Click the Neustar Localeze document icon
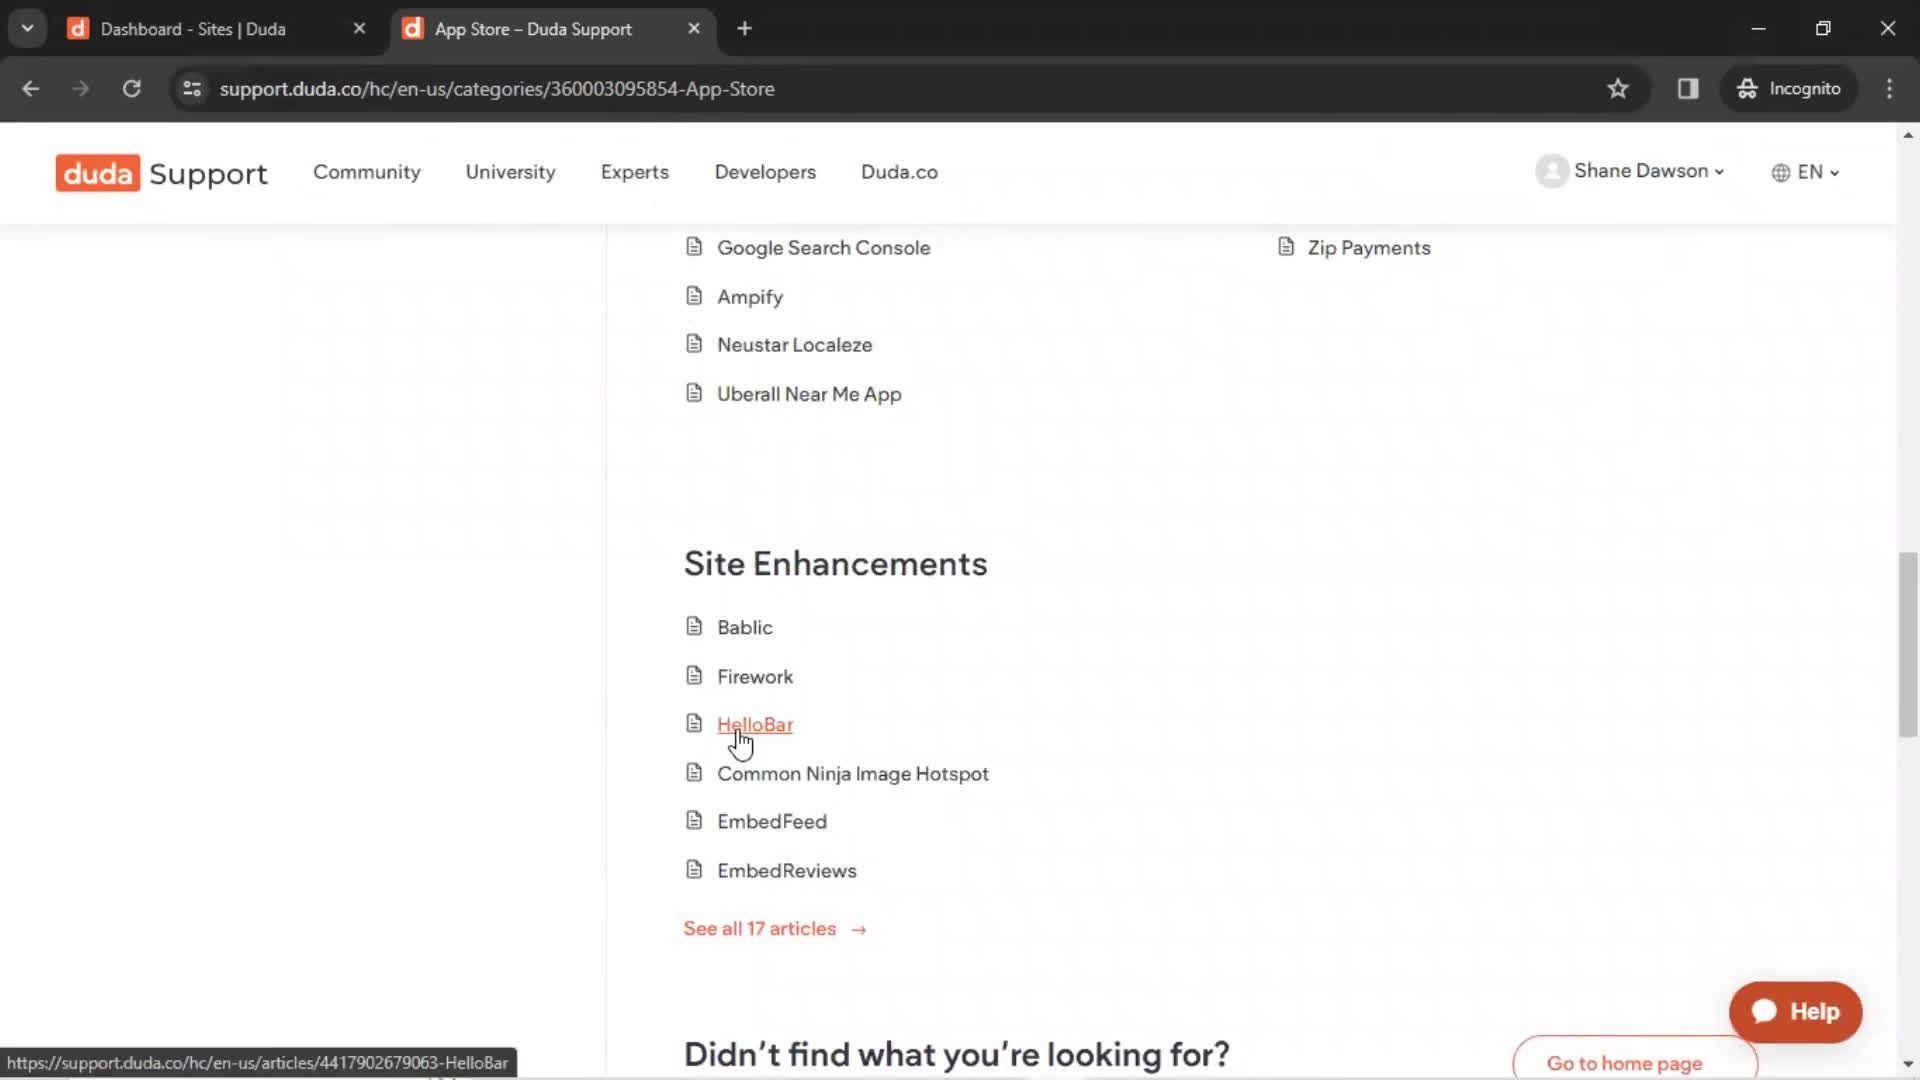 click(694, 344)
